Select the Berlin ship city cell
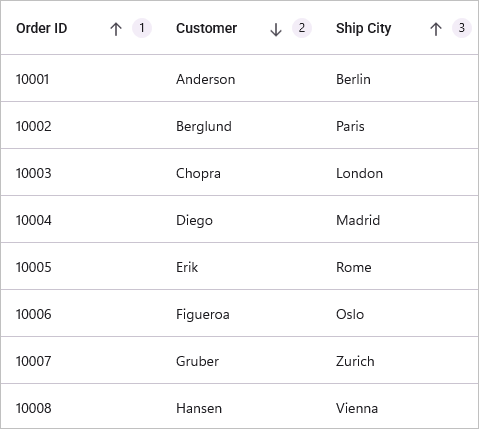Viewport: 479px width, 429px height. click(399, 78)
